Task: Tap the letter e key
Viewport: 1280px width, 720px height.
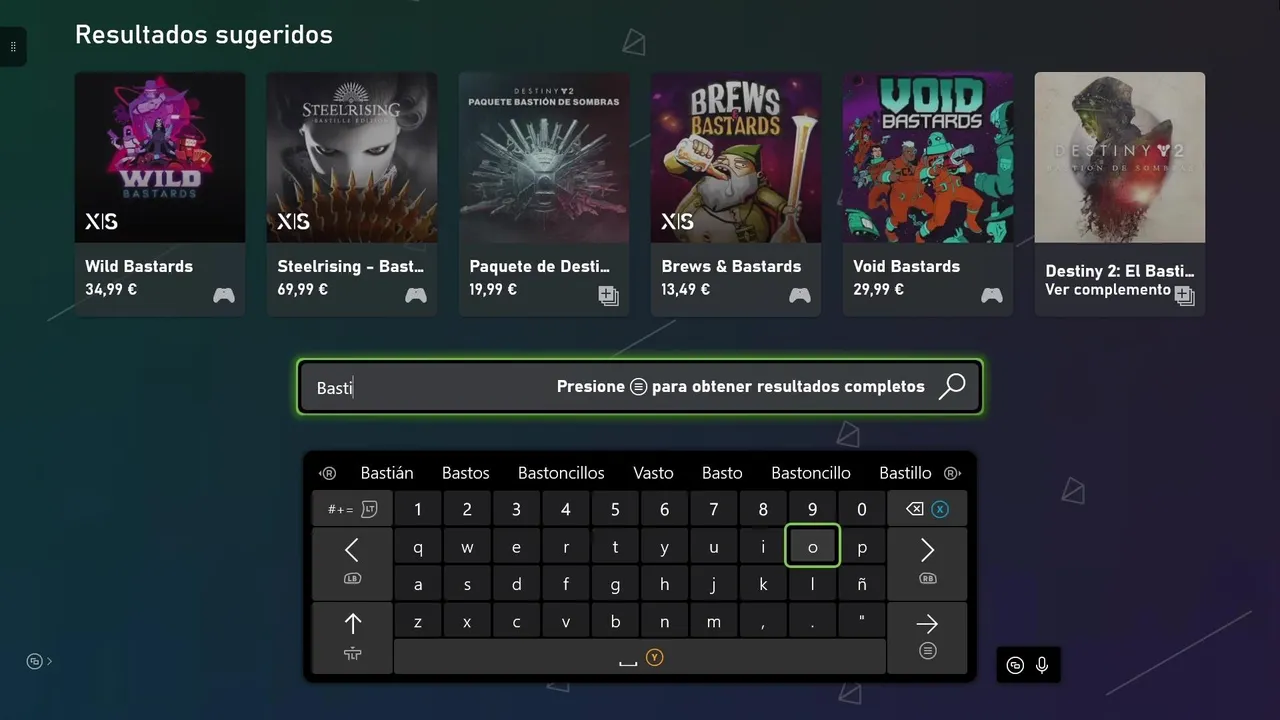Action: pyautogui.click(x=516, y=547)
